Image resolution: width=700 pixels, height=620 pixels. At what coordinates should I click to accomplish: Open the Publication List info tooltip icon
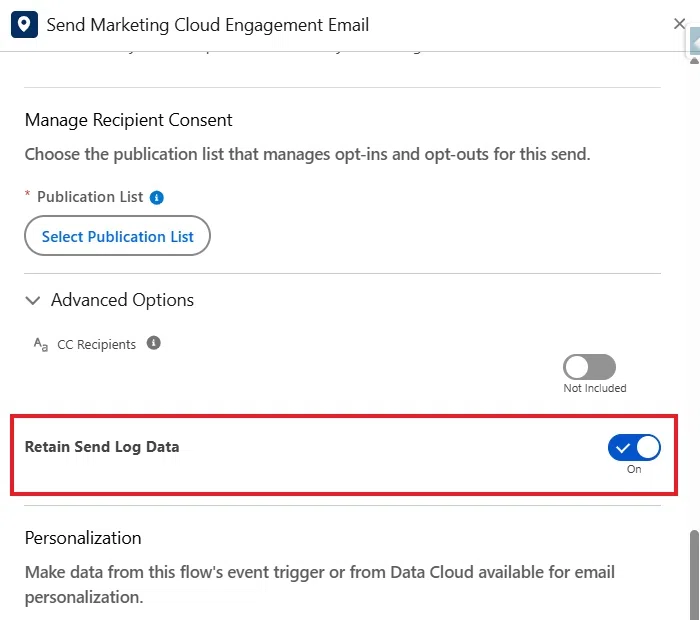point(156,197)
